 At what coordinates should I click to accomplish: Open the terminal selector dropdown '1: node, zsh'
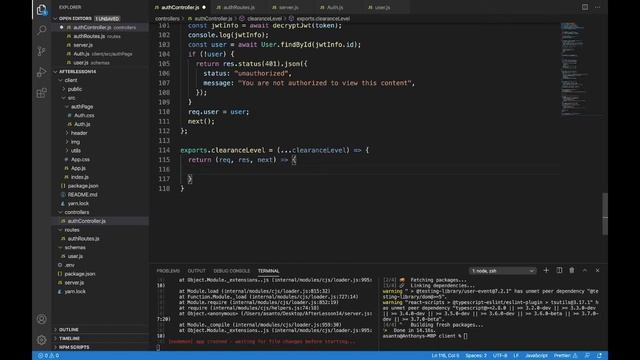502,271
